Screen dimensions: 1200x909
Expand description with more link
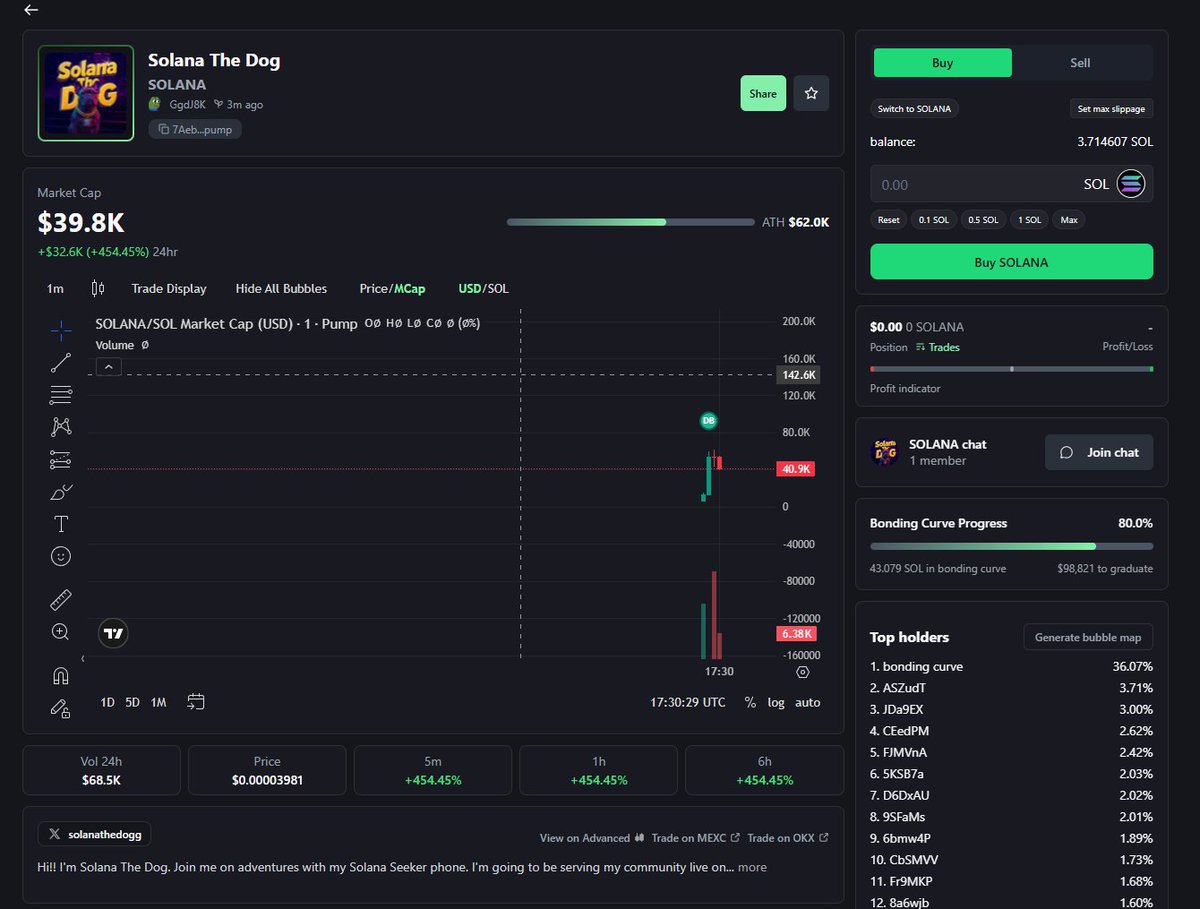click(x=752, y=867)
